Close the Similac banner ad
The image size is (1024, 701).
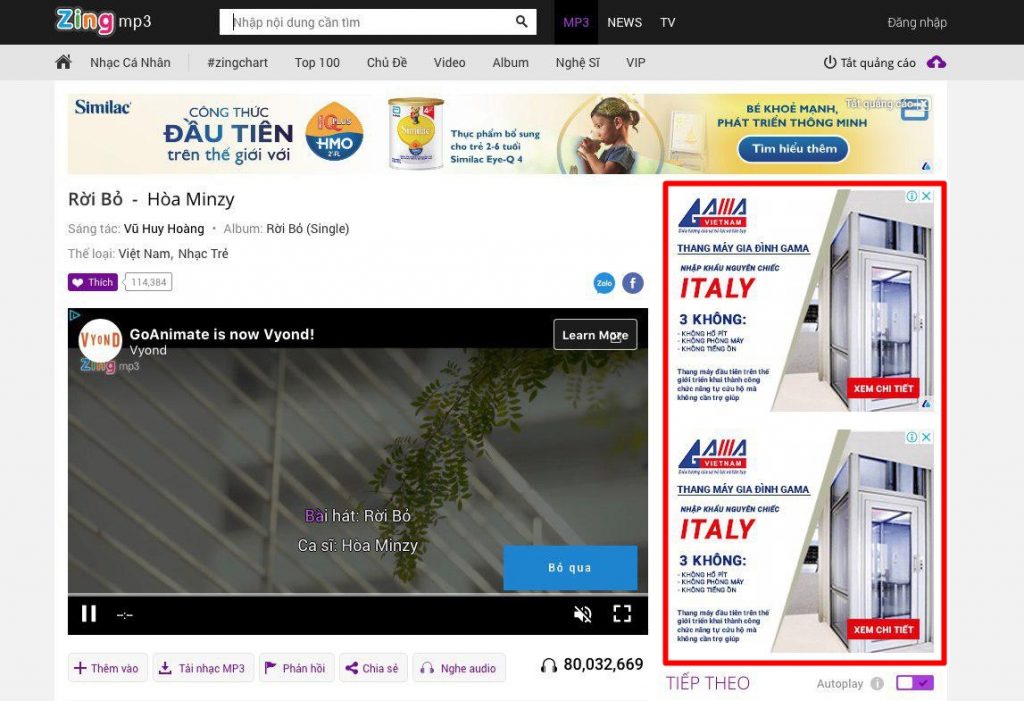[922, 103]
